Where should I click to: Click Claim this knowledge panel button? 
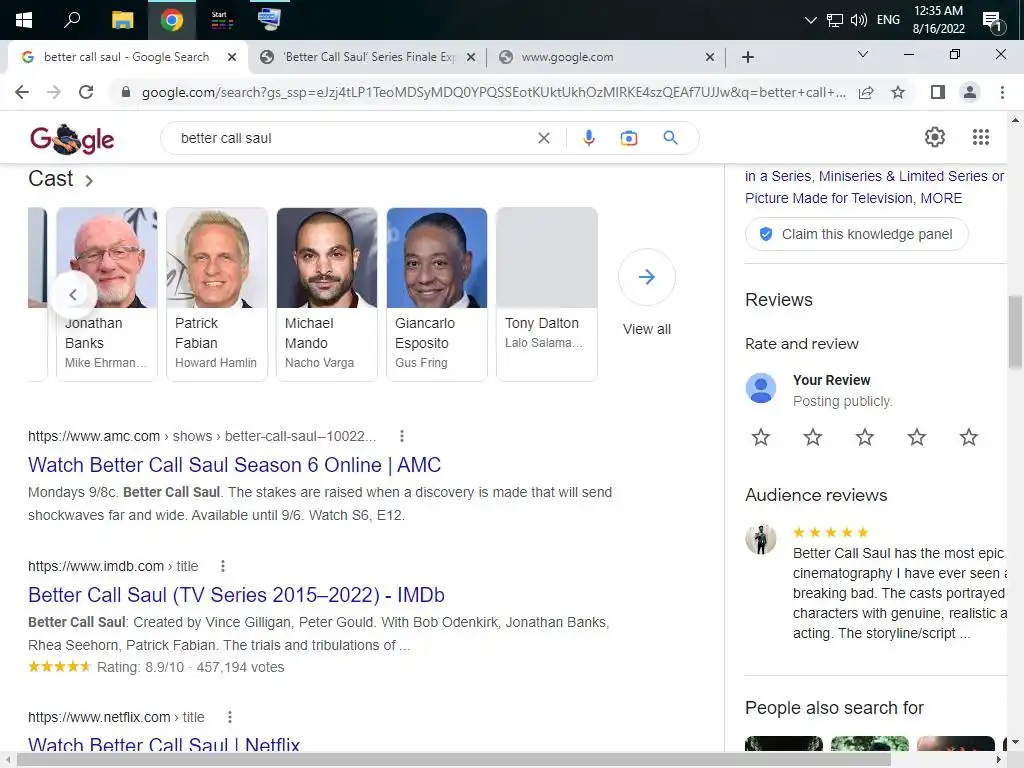[x=857, y=234]
